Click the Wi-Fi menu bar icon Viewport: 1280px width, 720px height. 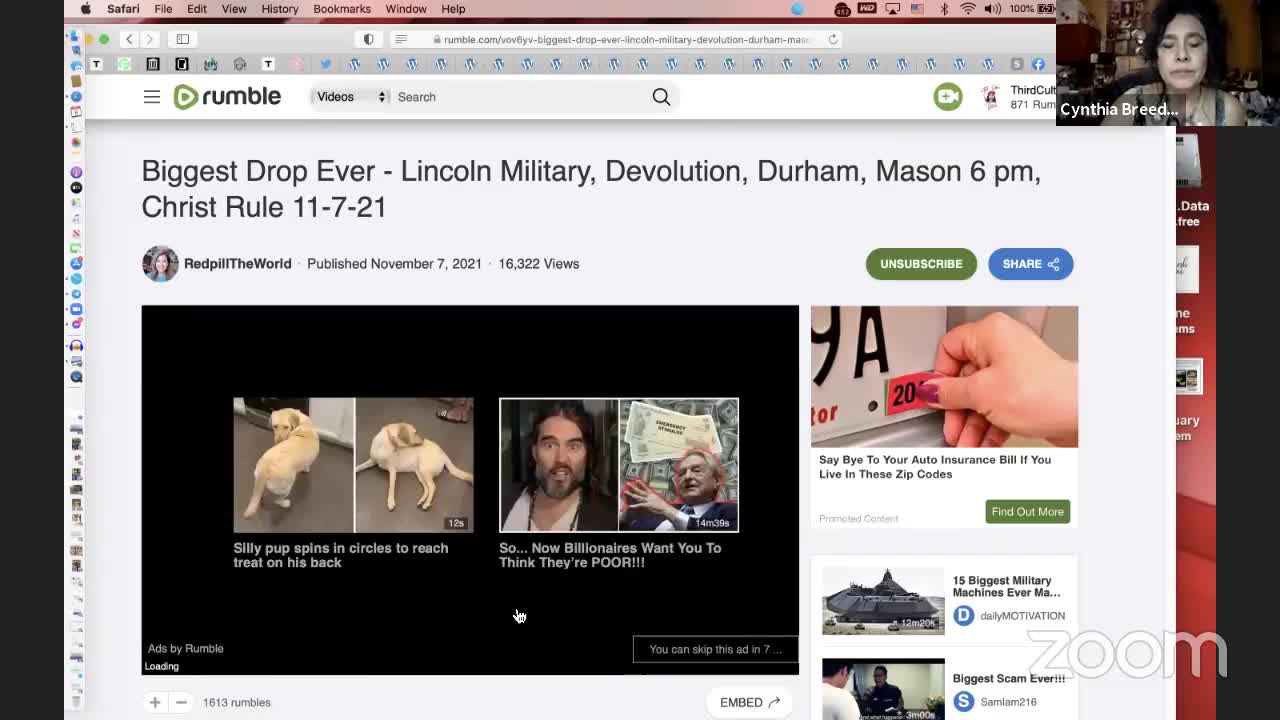pyautogui.click(x=968, y=9)
